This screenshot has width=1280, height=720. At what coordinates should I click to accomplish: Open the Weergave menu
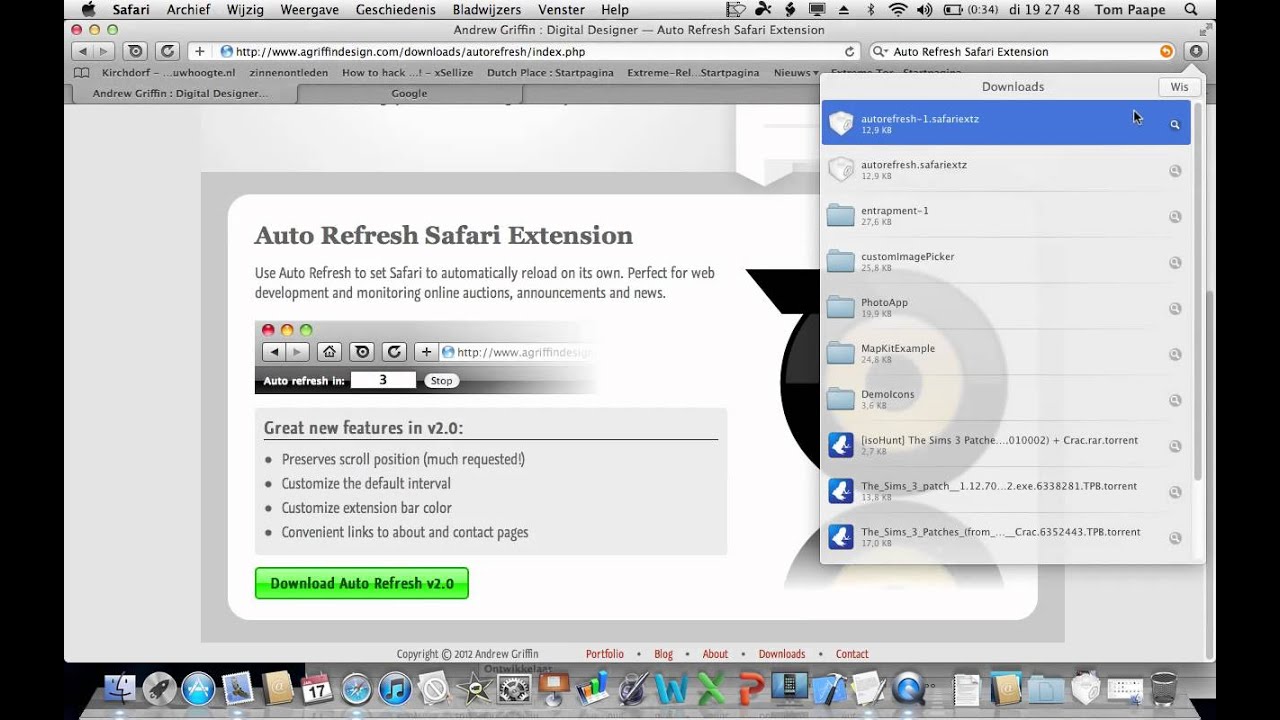point(311,10)
